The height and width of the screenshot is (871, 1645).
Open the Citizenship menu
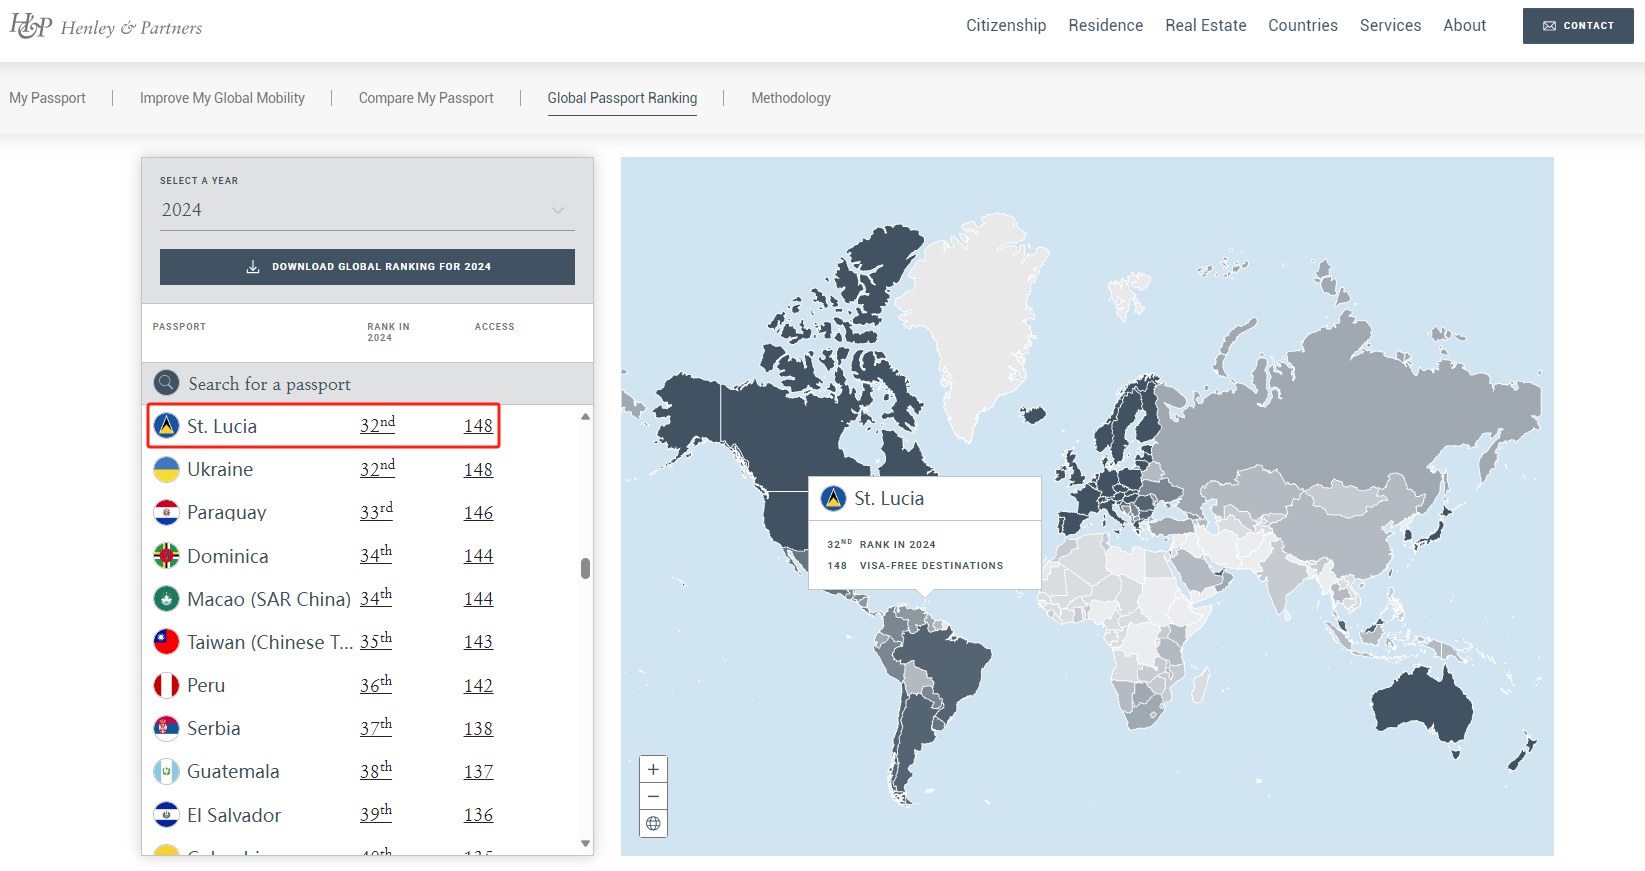point(1005,26)
